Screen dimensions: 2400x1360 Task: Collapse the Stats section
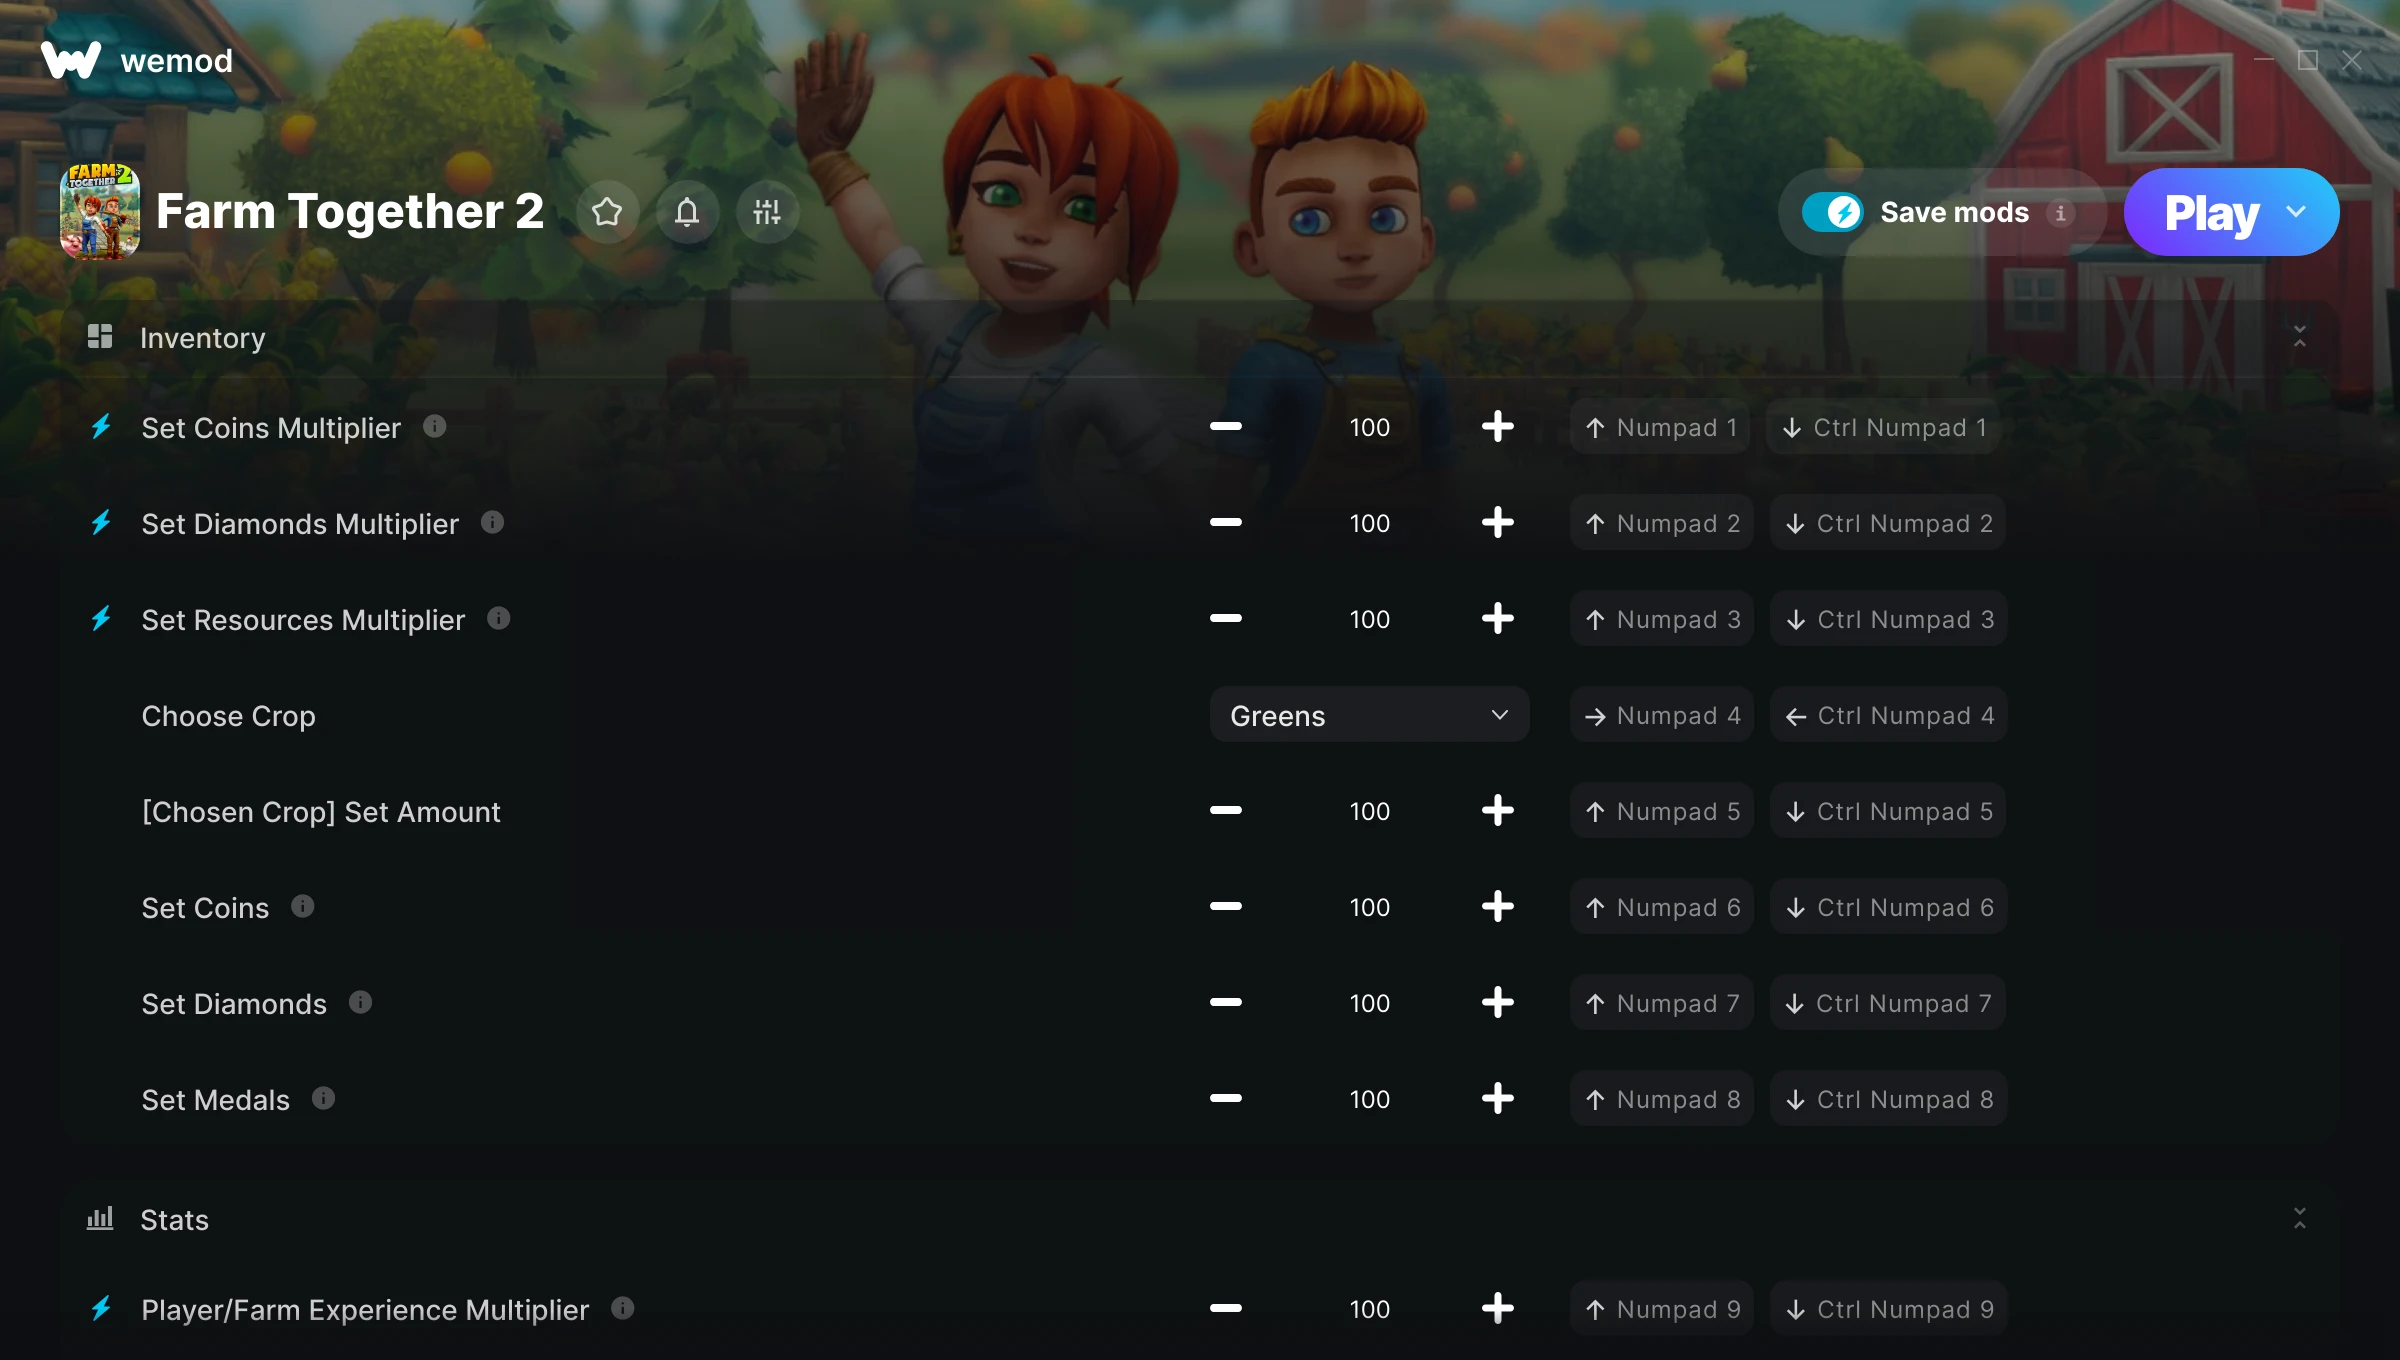pos(2299,1219)
